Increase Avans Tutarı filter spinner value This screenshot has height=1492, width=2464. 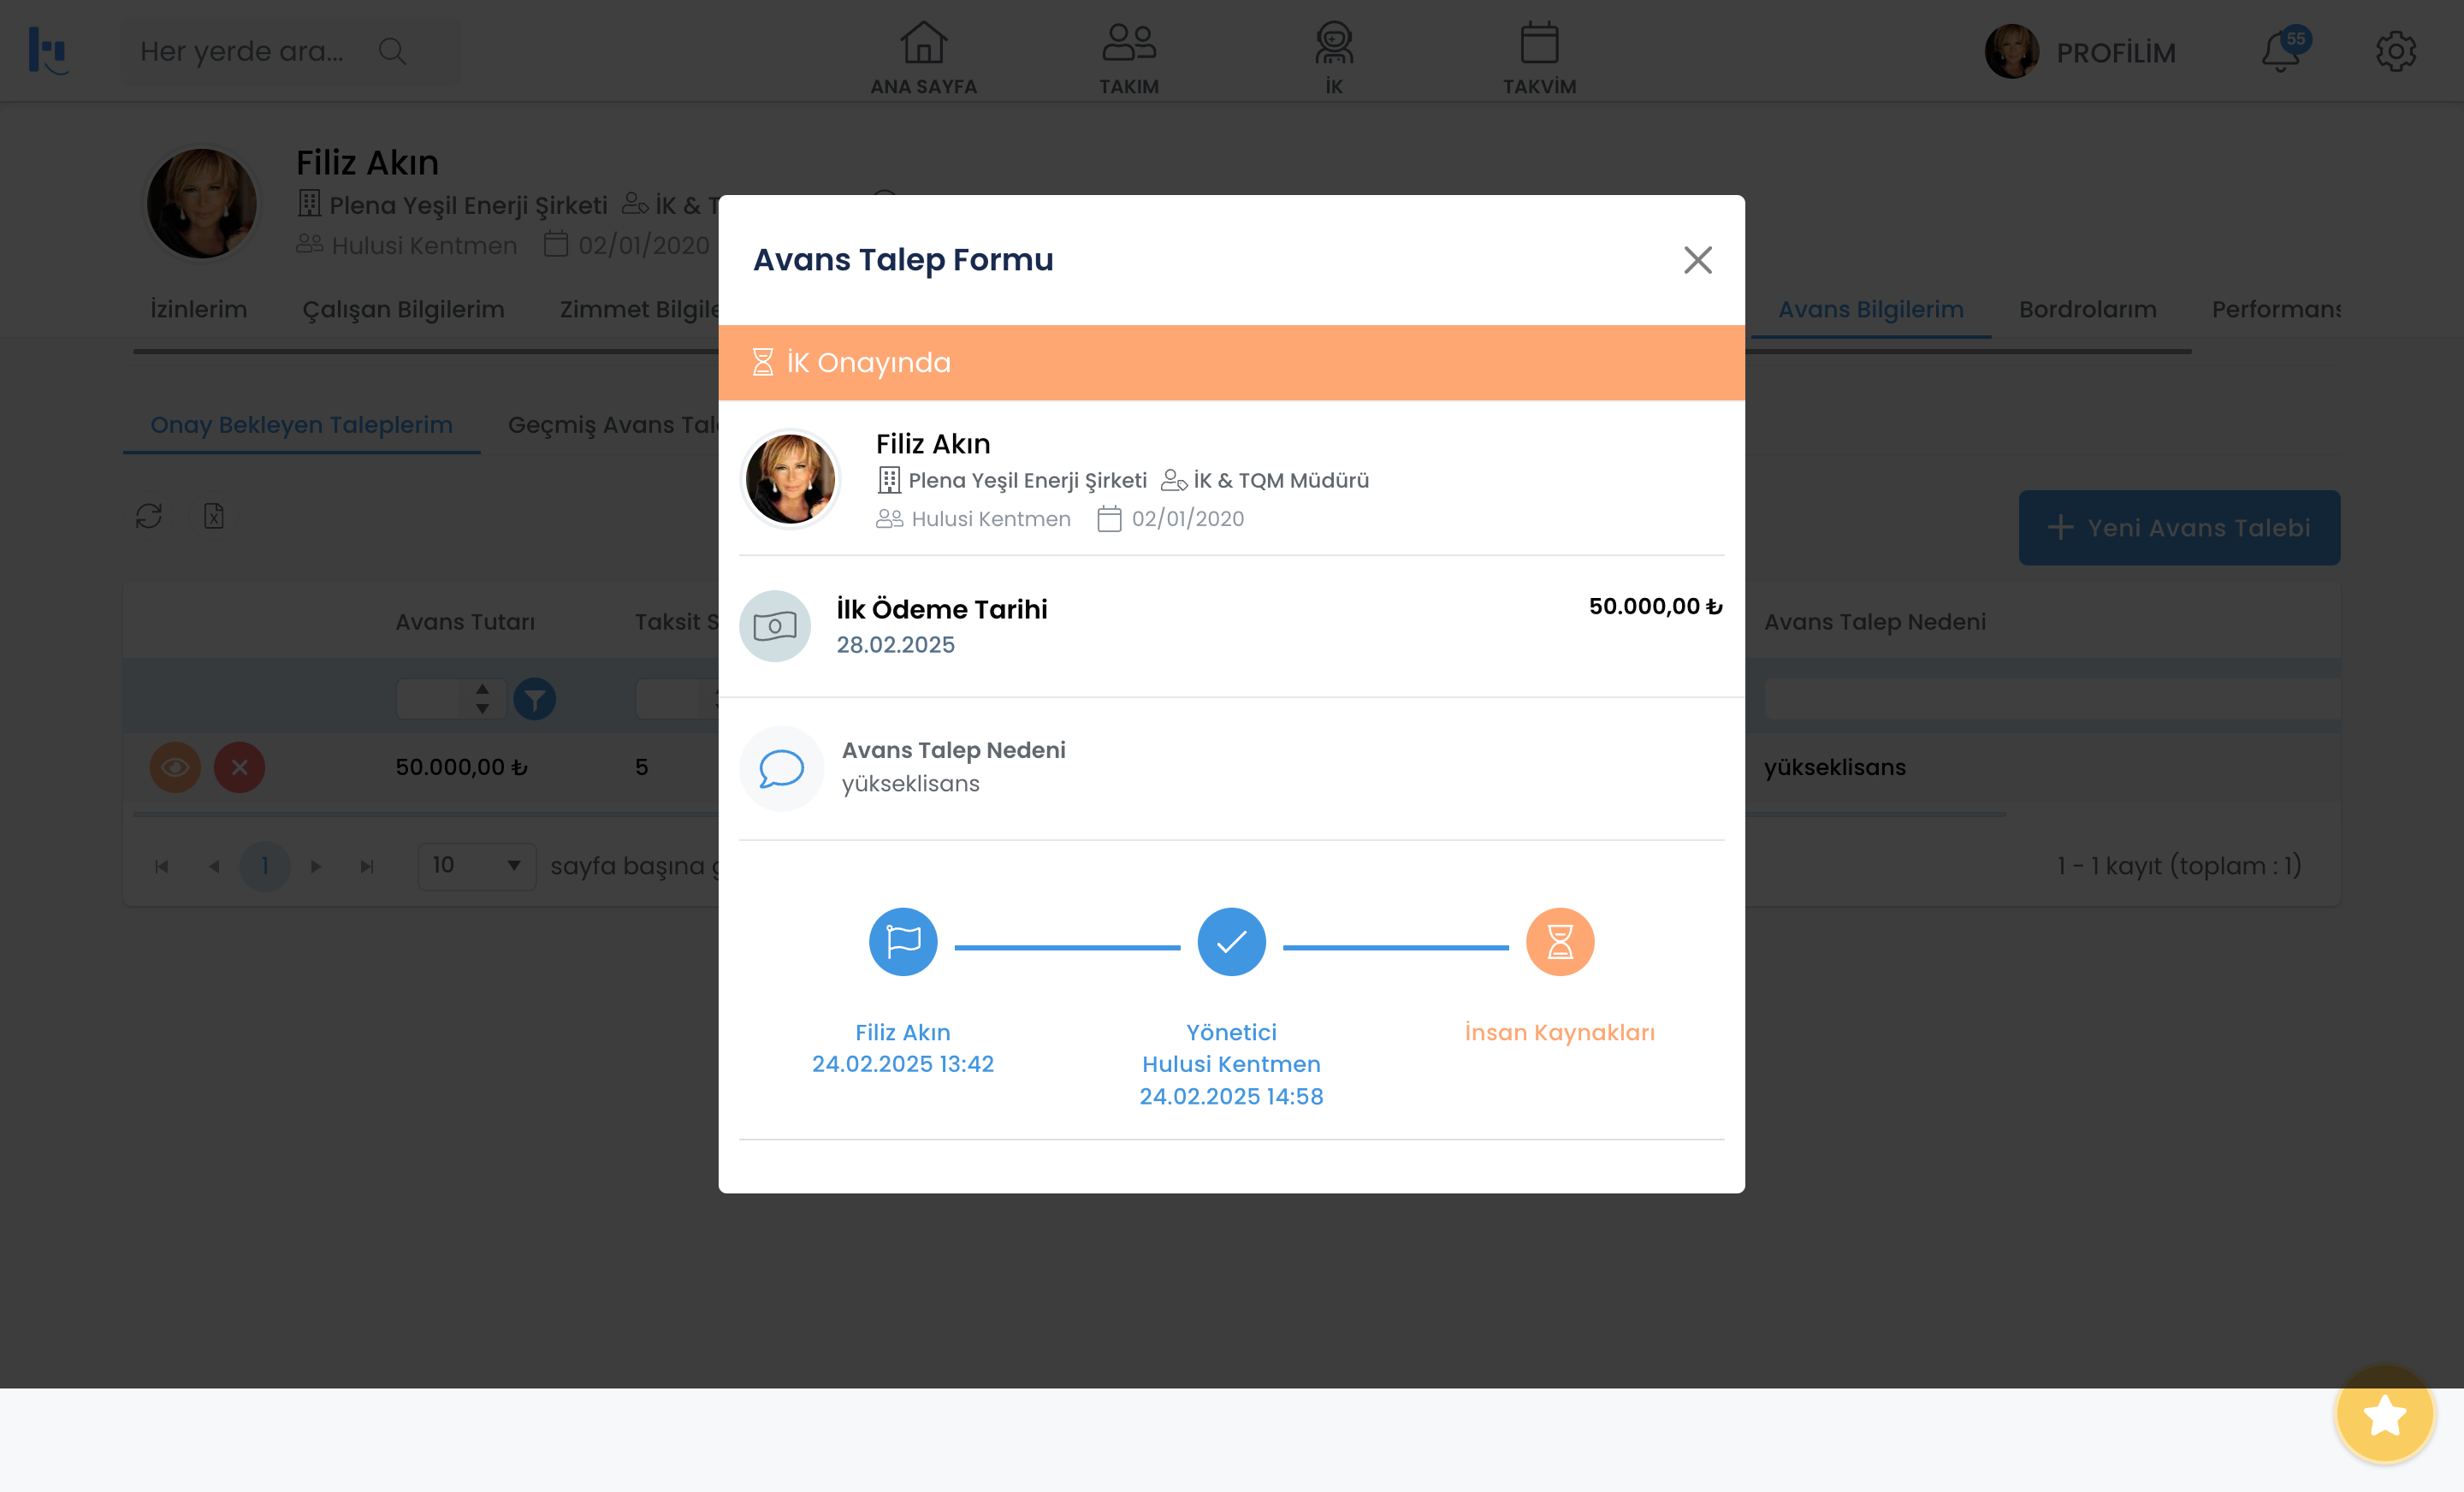(482, 689)
